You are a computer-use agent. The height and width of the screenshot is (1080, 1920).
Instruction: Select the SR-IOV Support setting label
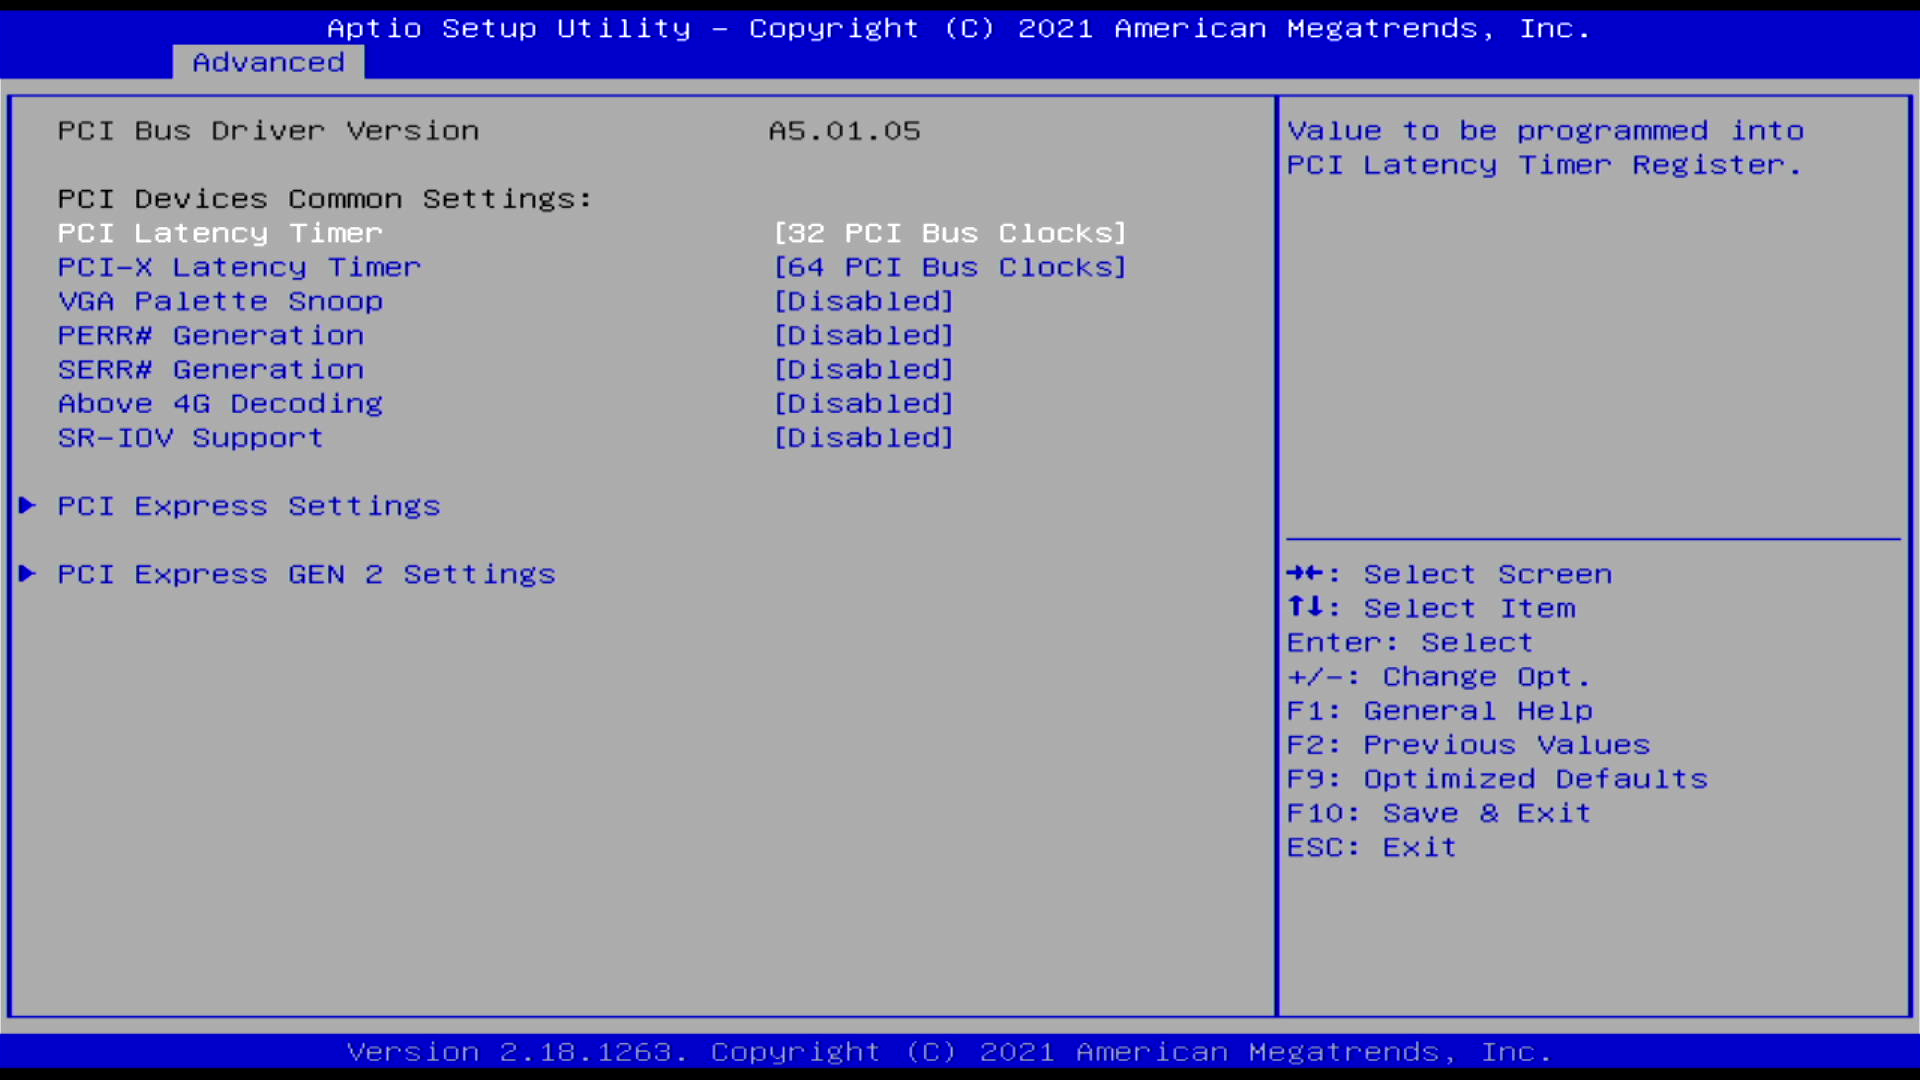(x=190, y=437)
